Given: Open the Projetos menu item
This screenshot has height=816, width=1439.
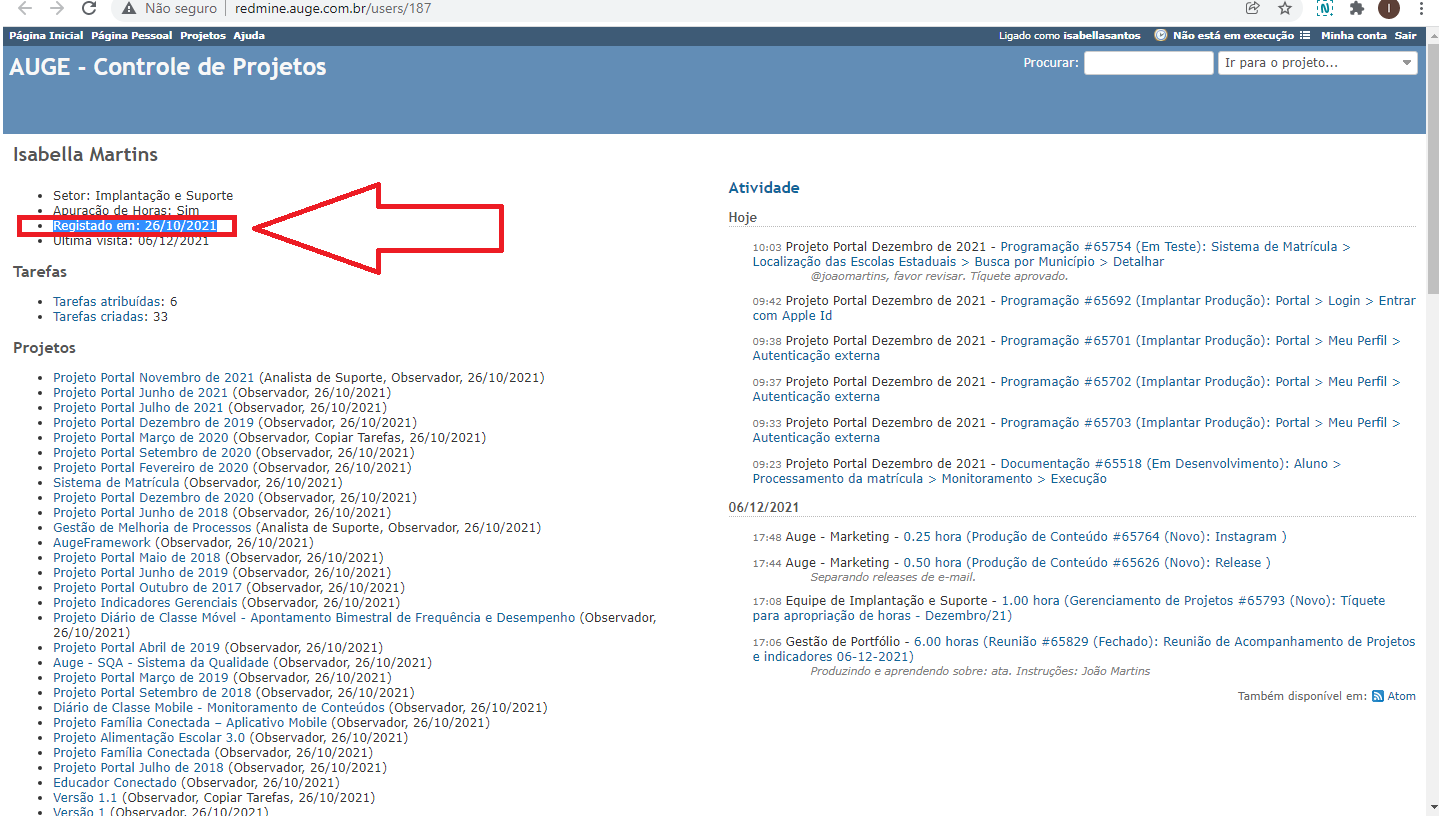Looking at the screenshot, I should (203, 35).
